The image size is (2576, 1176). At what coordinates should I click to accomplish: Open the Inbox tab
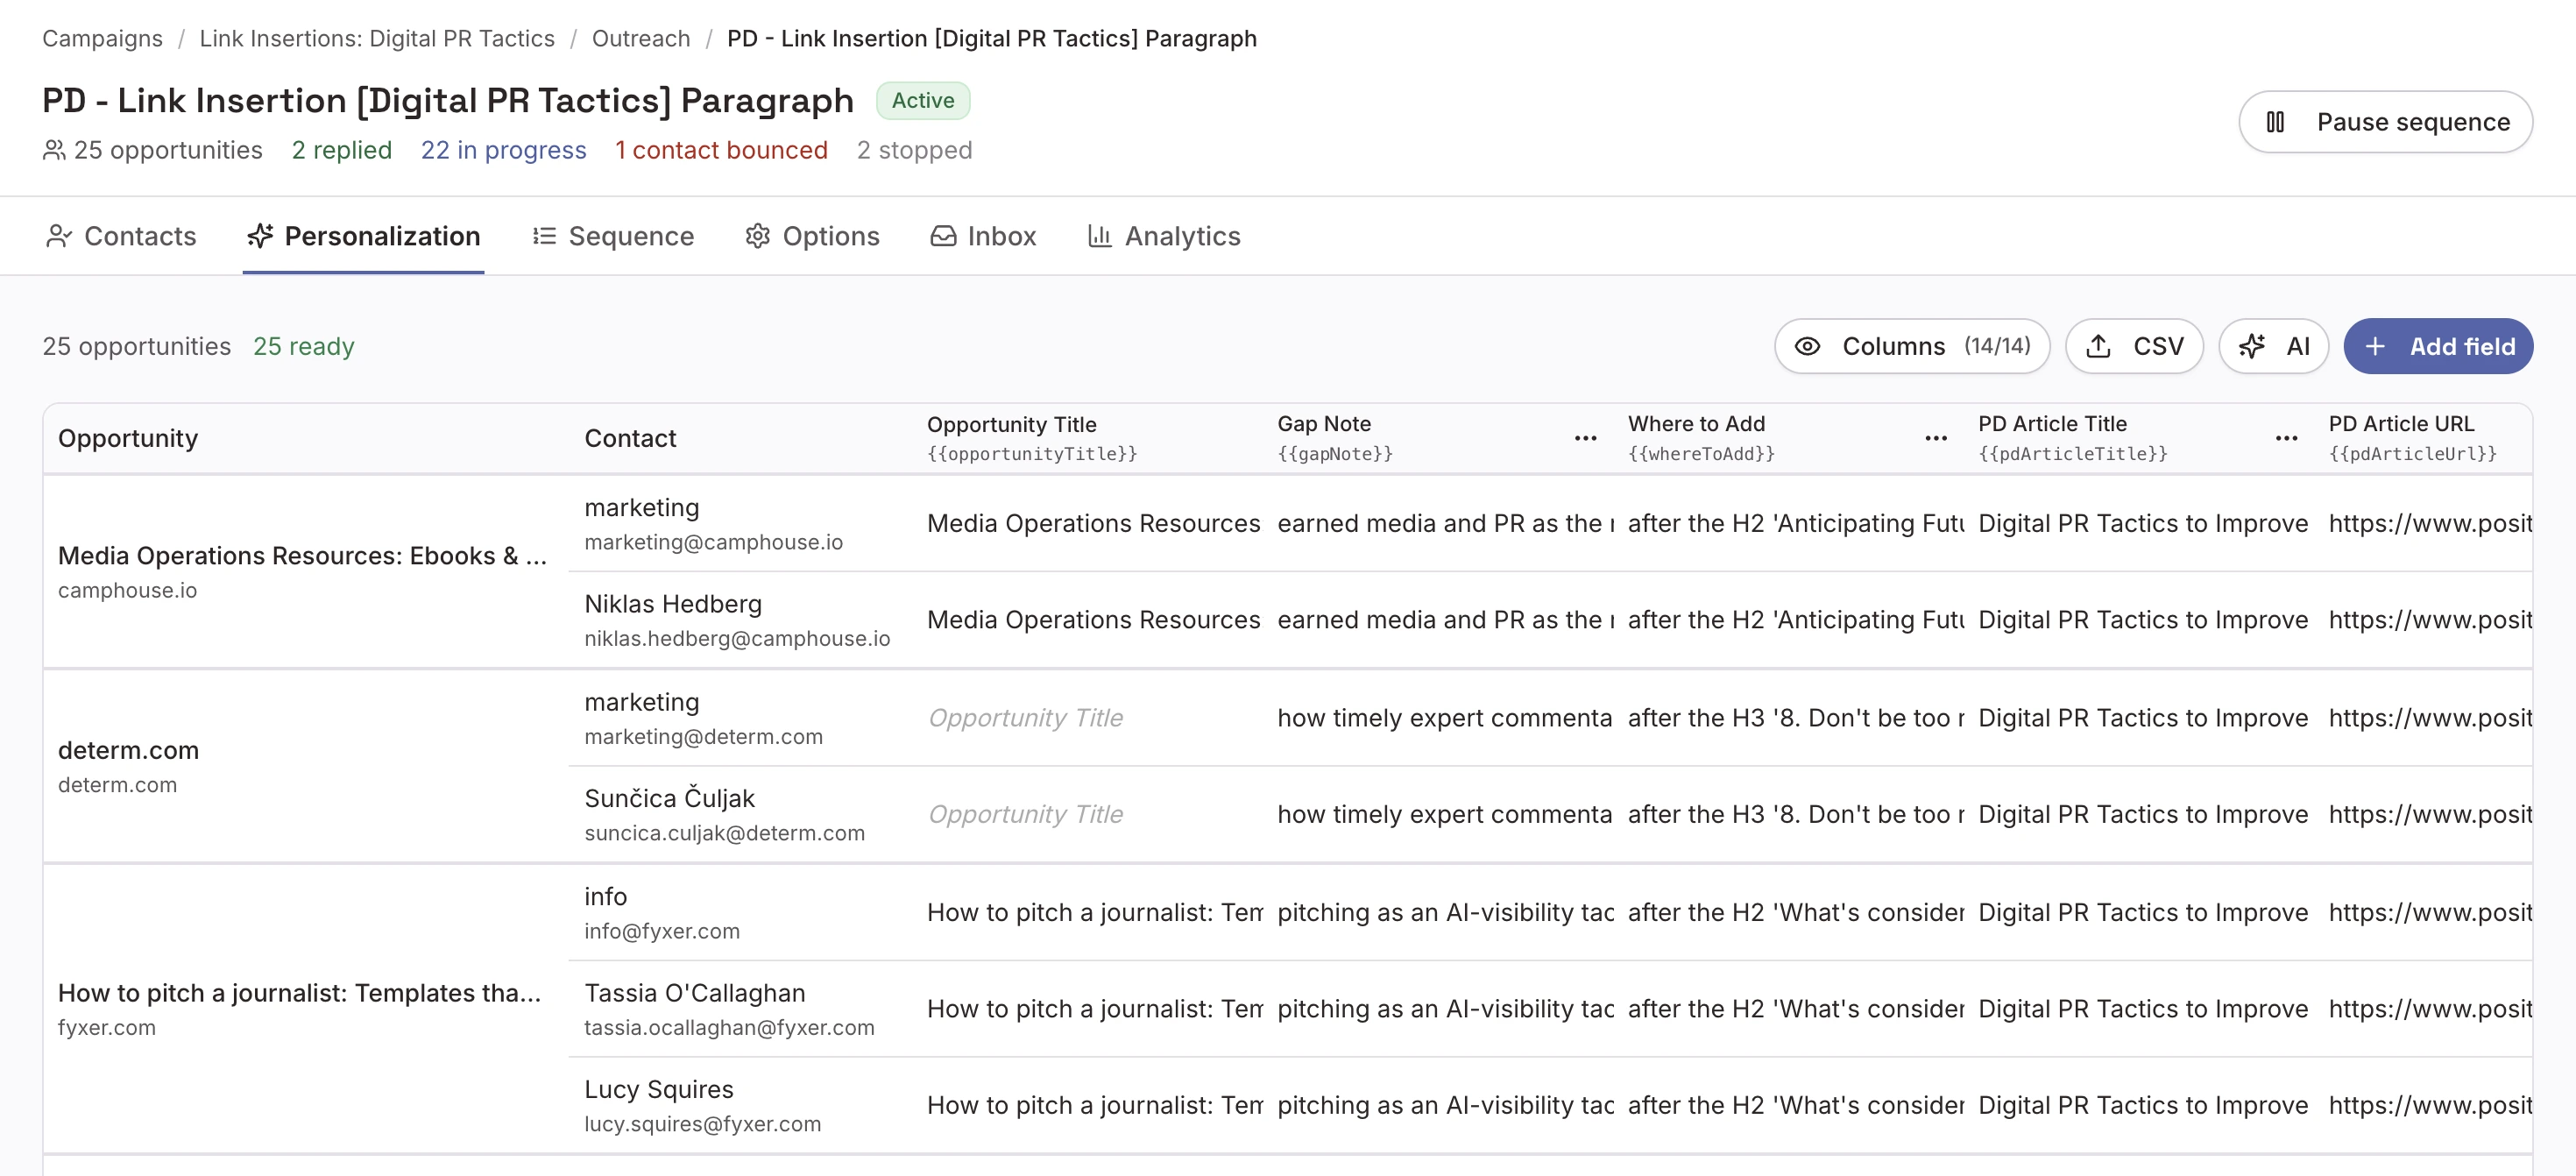tap(983, 236)
